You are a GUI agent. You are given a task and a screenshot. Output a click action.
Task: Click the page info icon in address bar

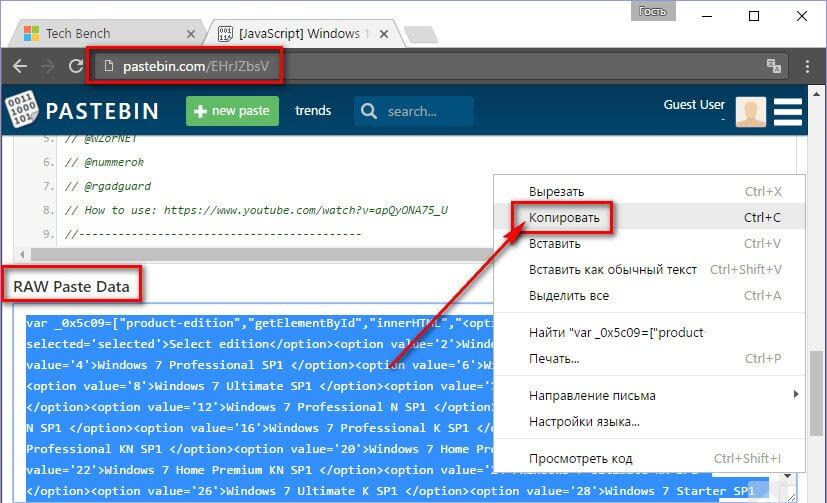point(109,66)
